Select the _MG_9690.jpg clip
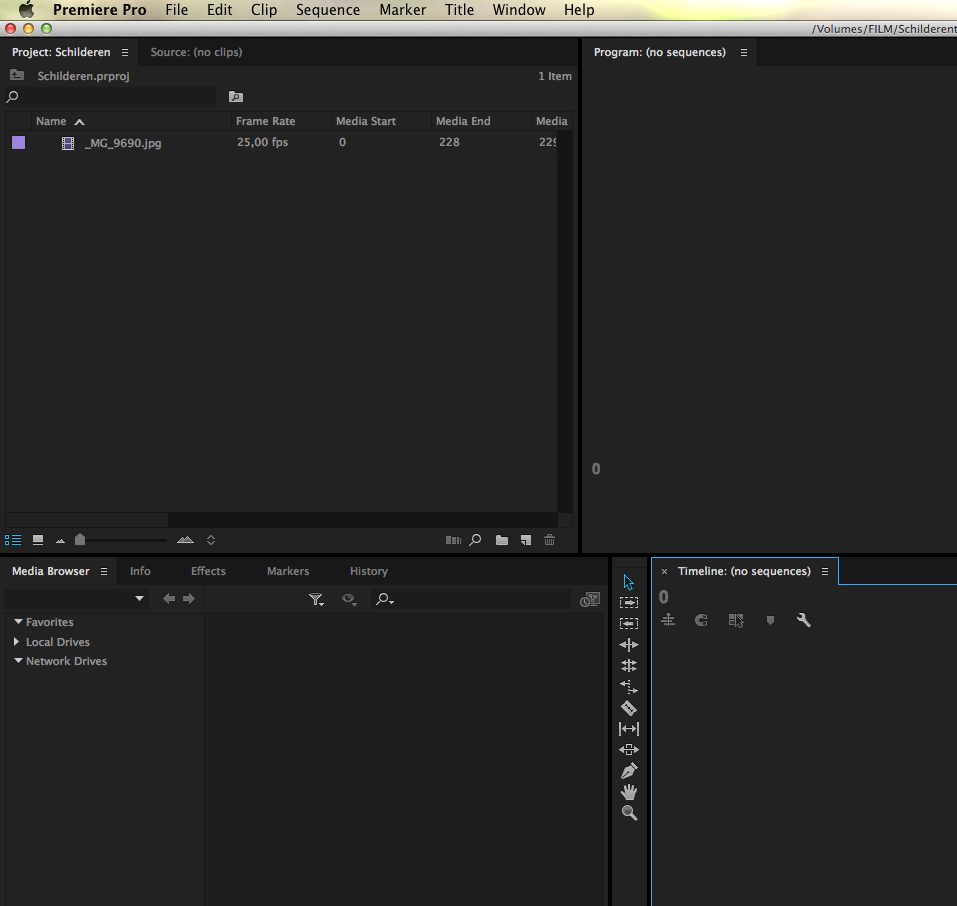957x906 pixels. pyautogui.click(x=123, y=143)
